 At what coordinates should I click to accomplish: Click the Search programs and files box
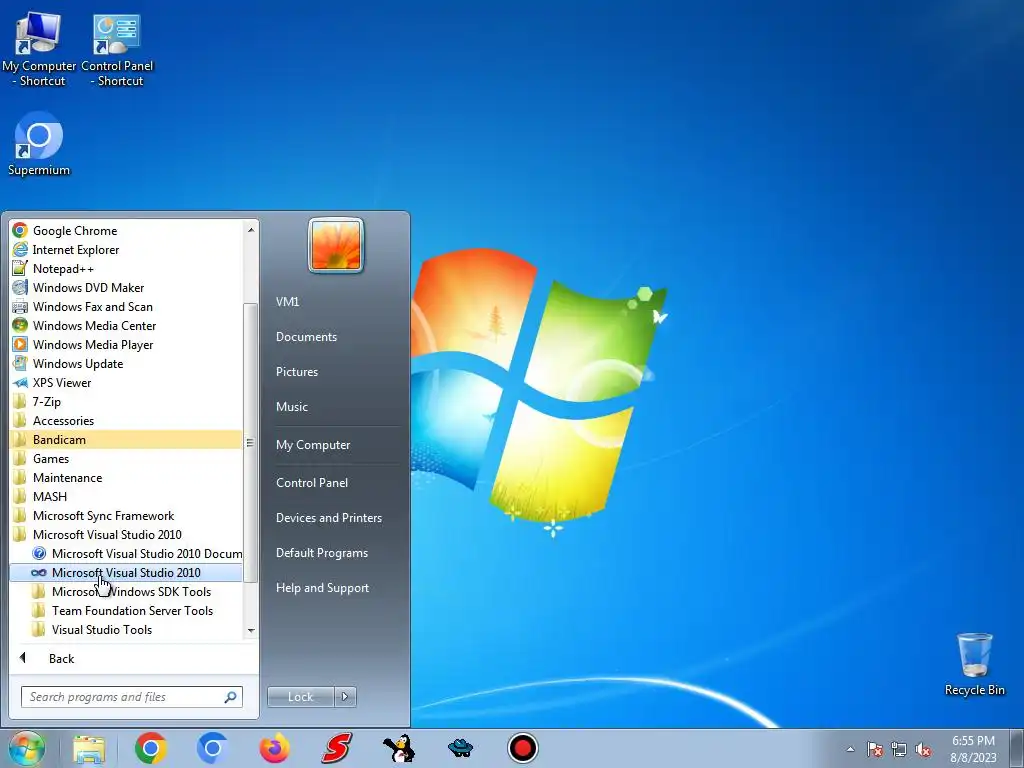[131, 697]
